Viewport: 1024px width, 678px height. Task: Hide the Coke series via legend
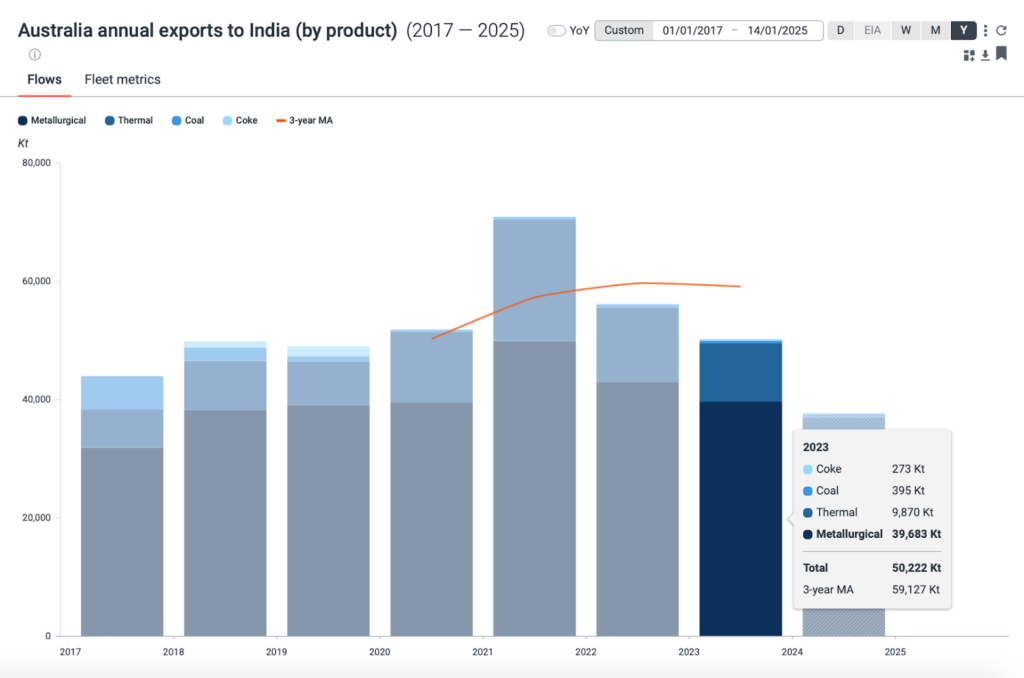240,120
